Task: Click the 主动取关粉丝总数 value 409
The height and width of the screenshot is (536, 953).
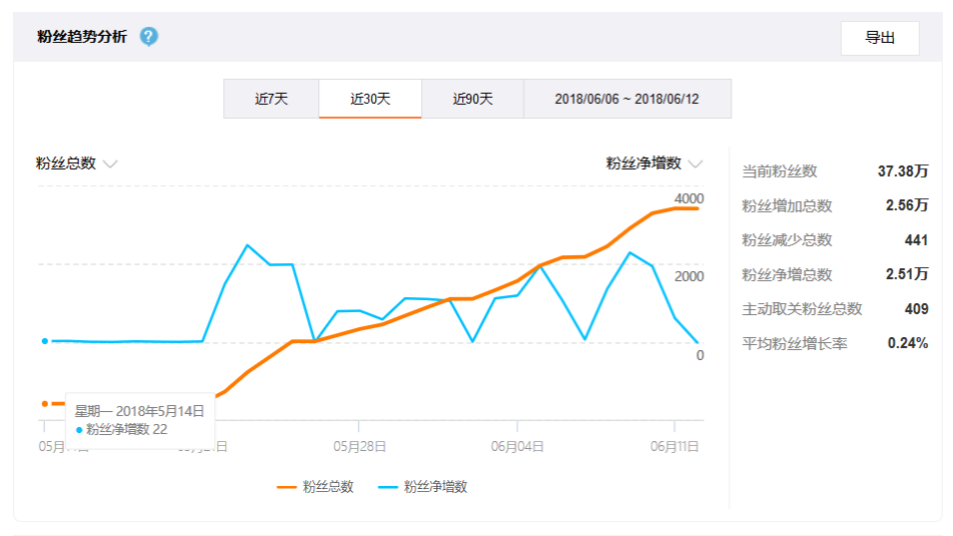Action: [916, 309]
